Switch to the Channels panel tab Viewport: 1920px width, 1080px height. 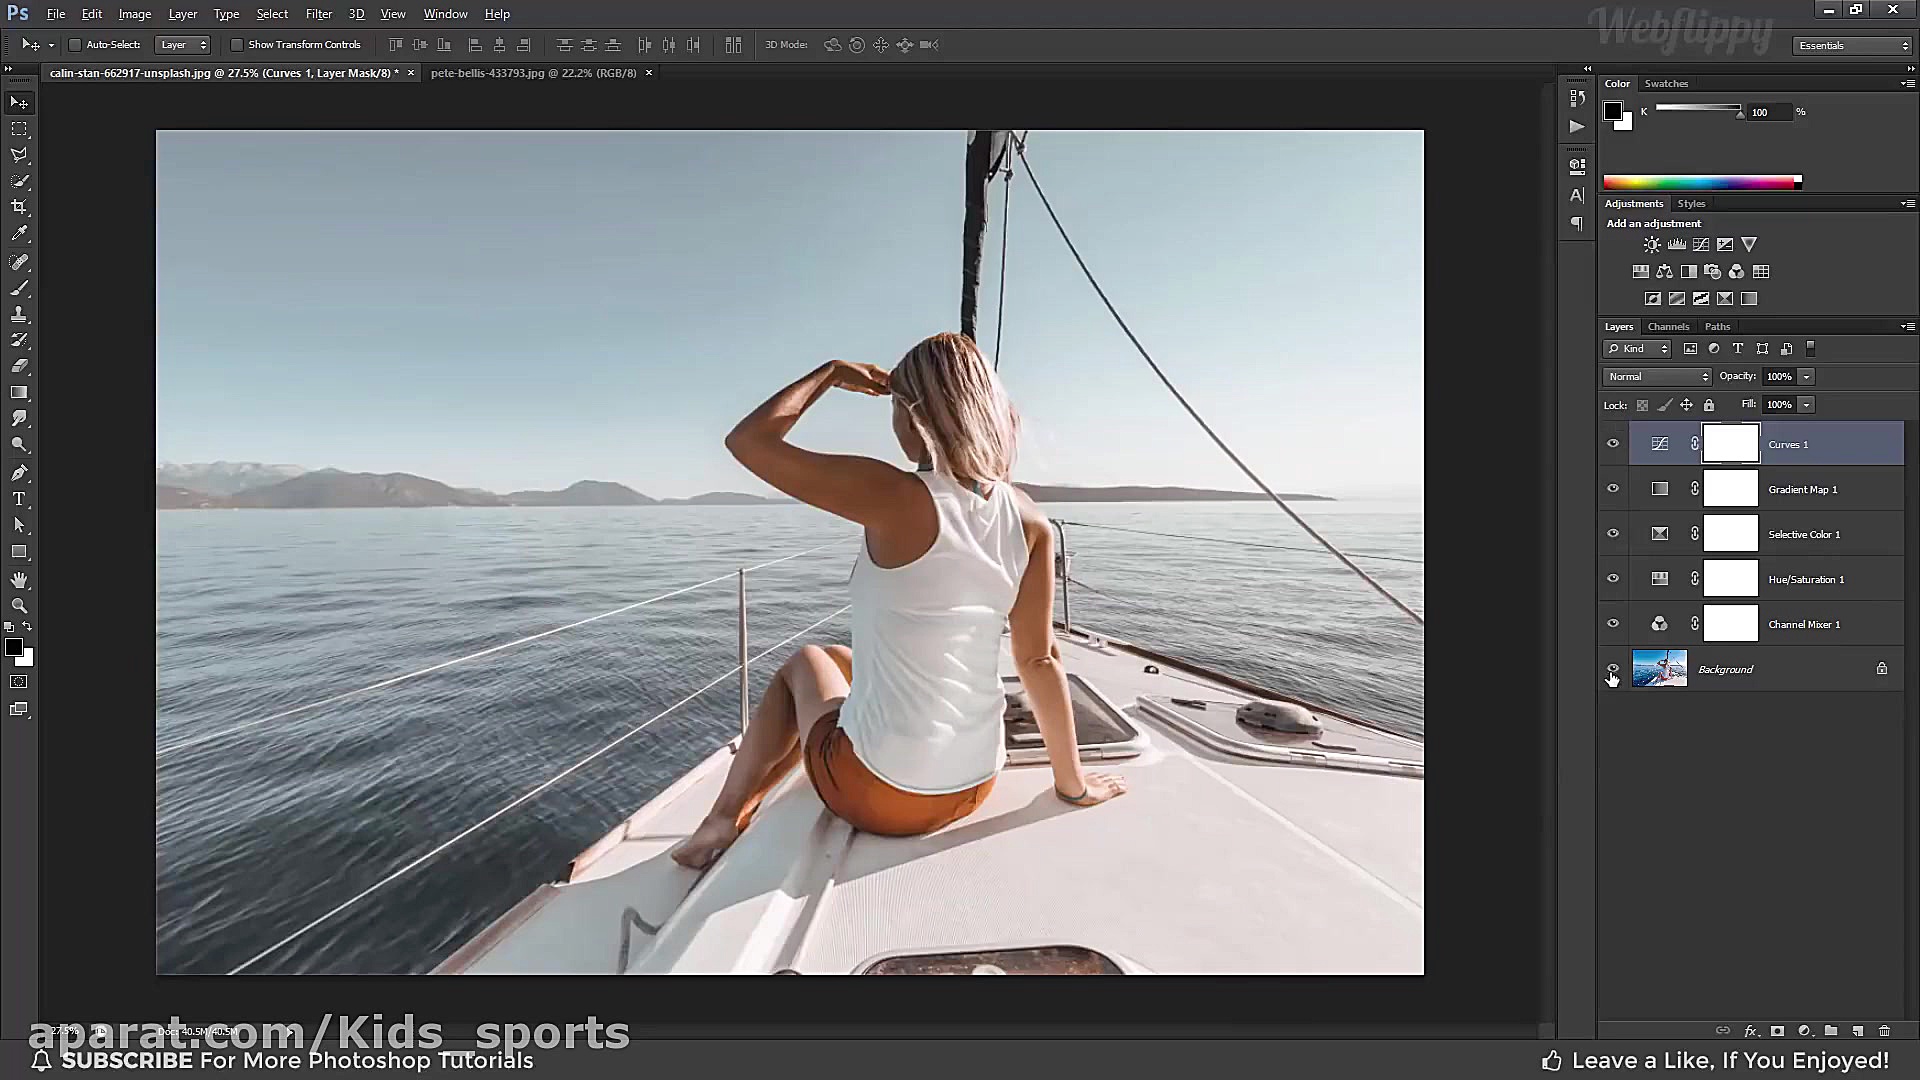point(1667,327)
